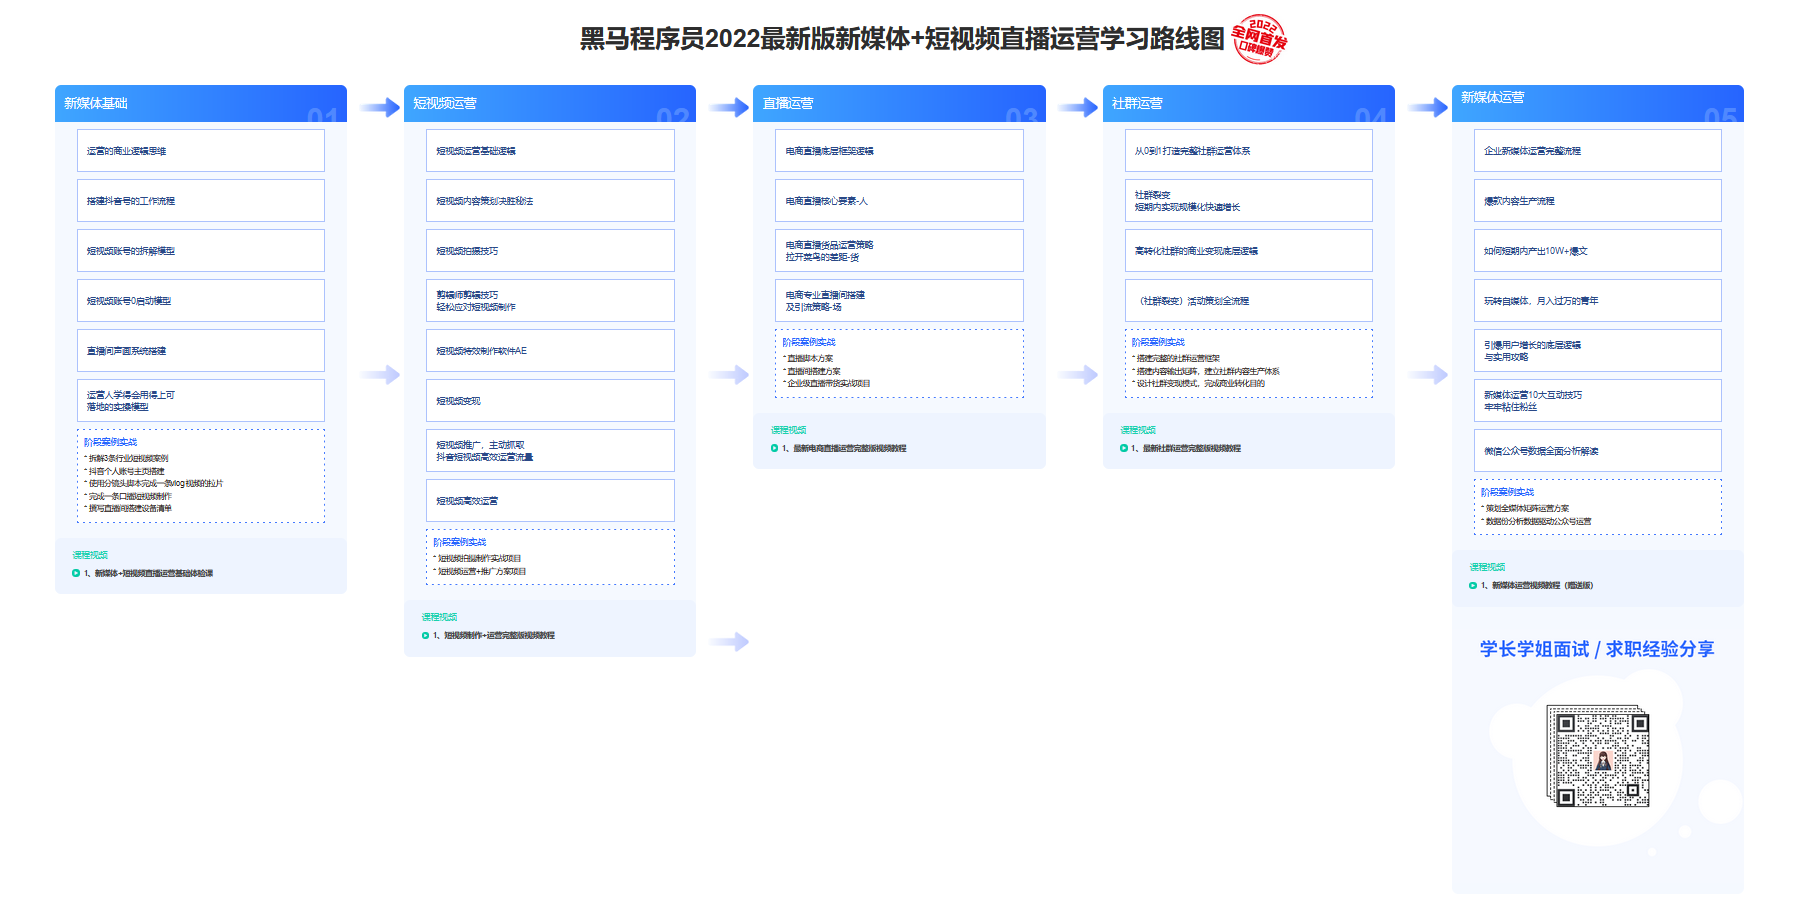Click the 企业新媒体运营完整流程 topic box
1799x899 pixels.
[x=1597, y=151]
